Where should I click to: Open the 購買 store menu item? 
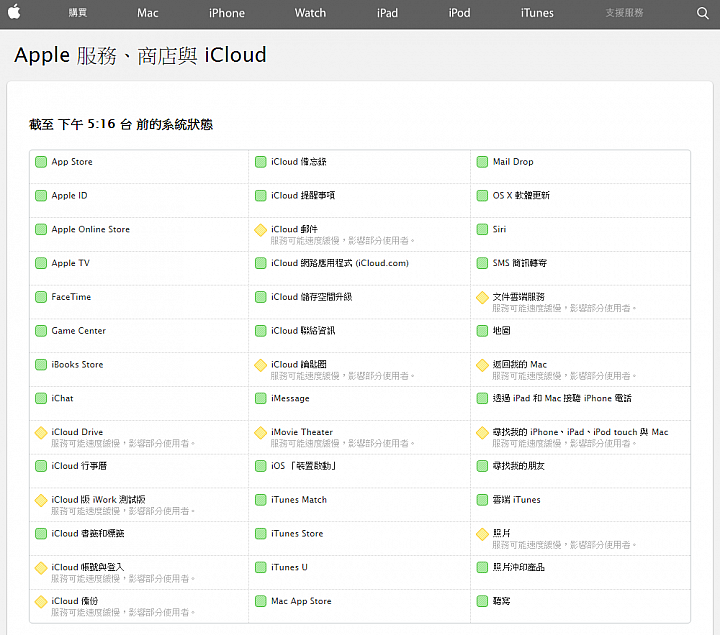(x=78, y=13)
